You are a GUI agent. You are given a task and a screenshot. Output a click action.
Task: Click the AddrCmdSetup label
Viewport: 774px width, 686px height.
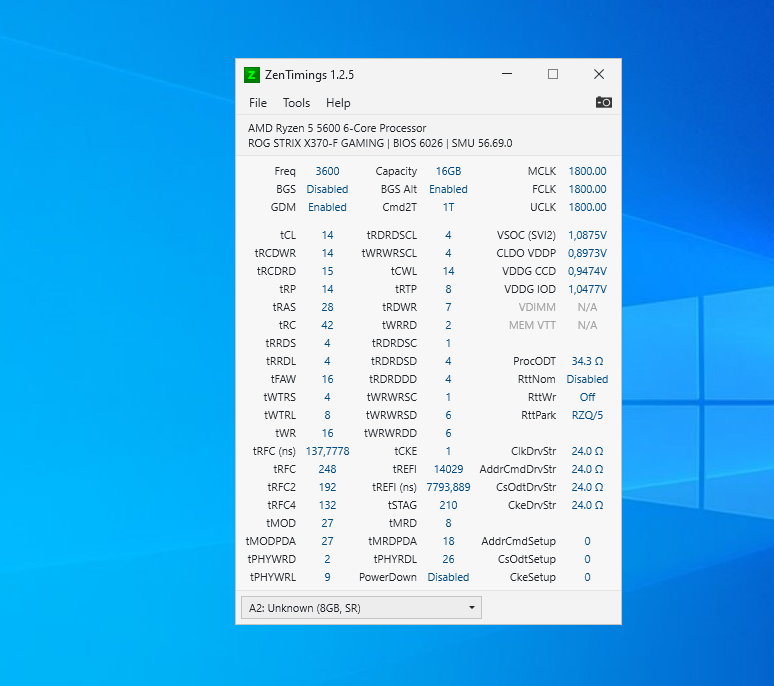pos(519,541)
